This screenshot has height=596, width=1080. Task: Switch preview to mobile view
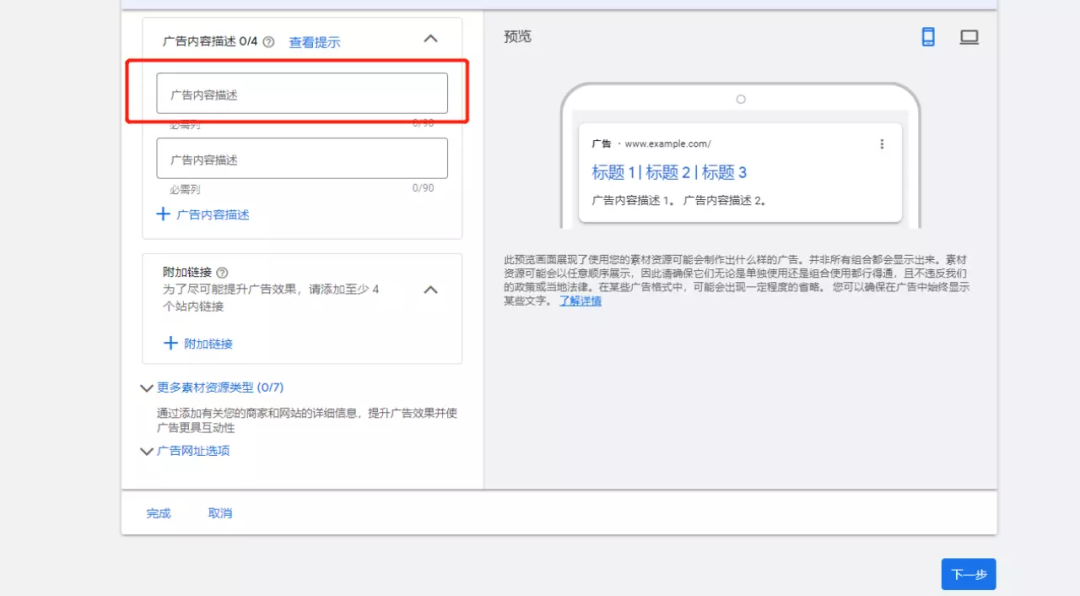[927, 36]
